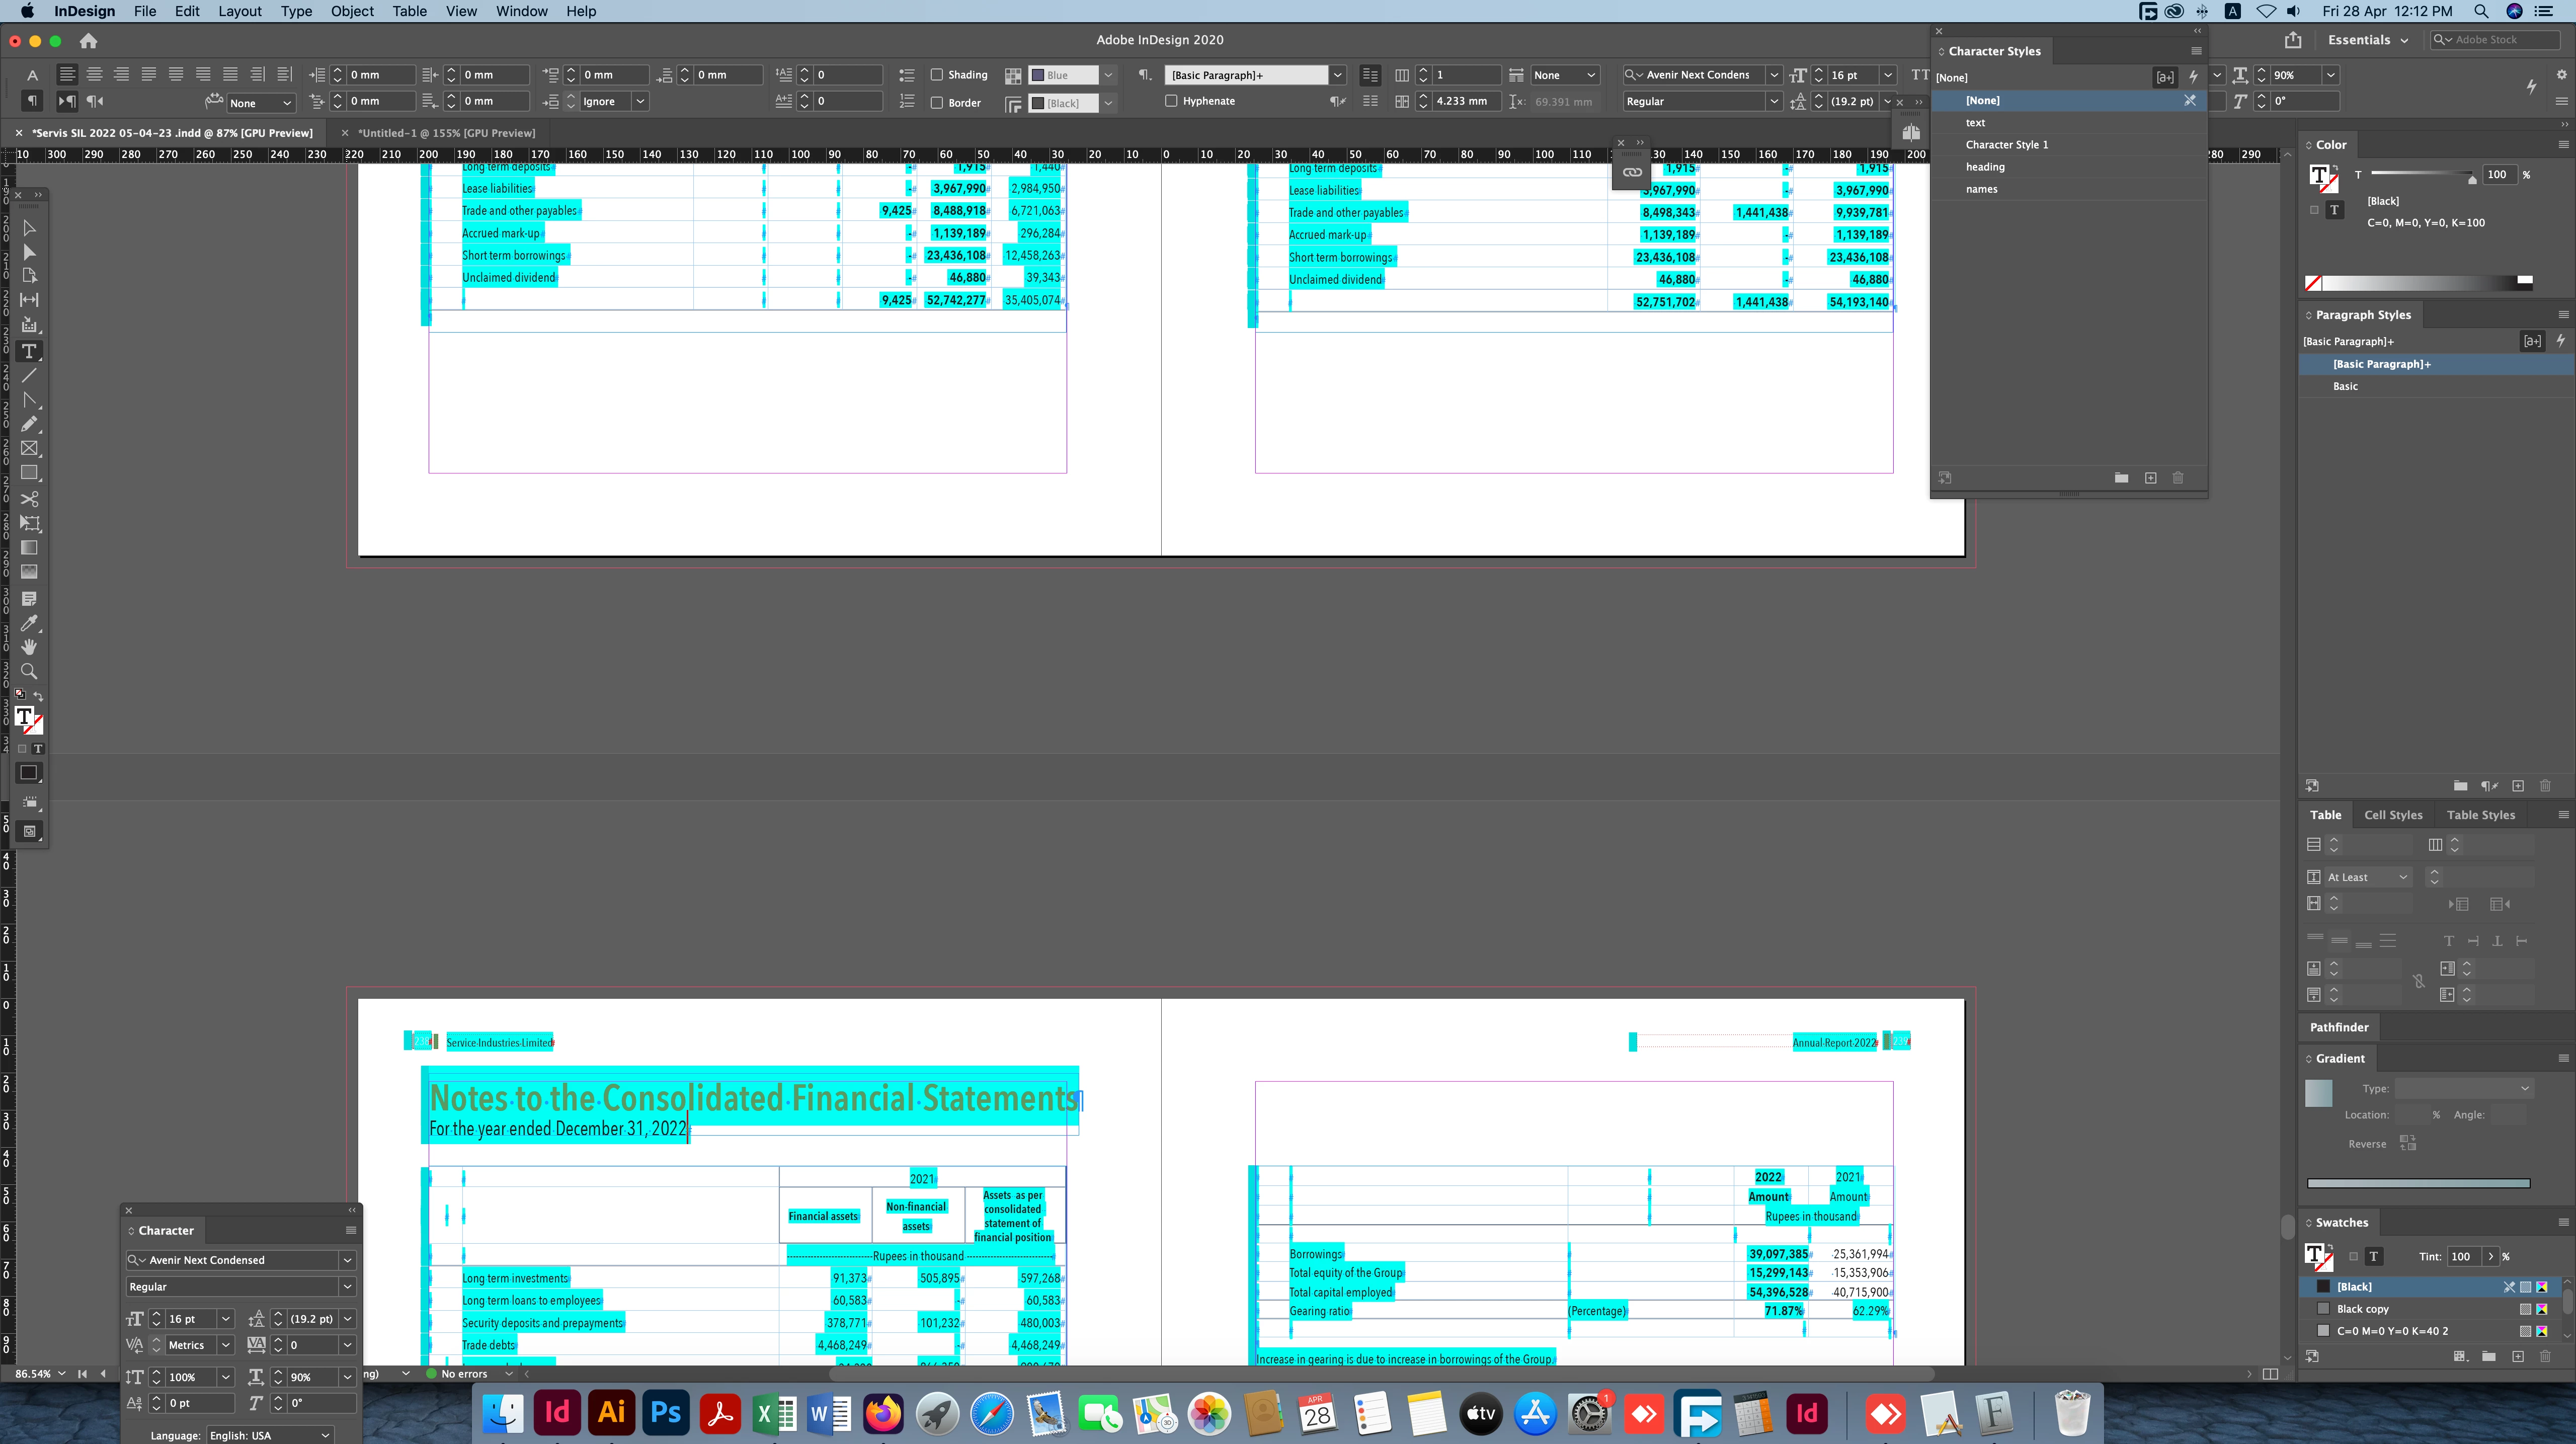
Task: Select the Eyedropper tool
Action: pyautogui.click(x=29, y=623)
